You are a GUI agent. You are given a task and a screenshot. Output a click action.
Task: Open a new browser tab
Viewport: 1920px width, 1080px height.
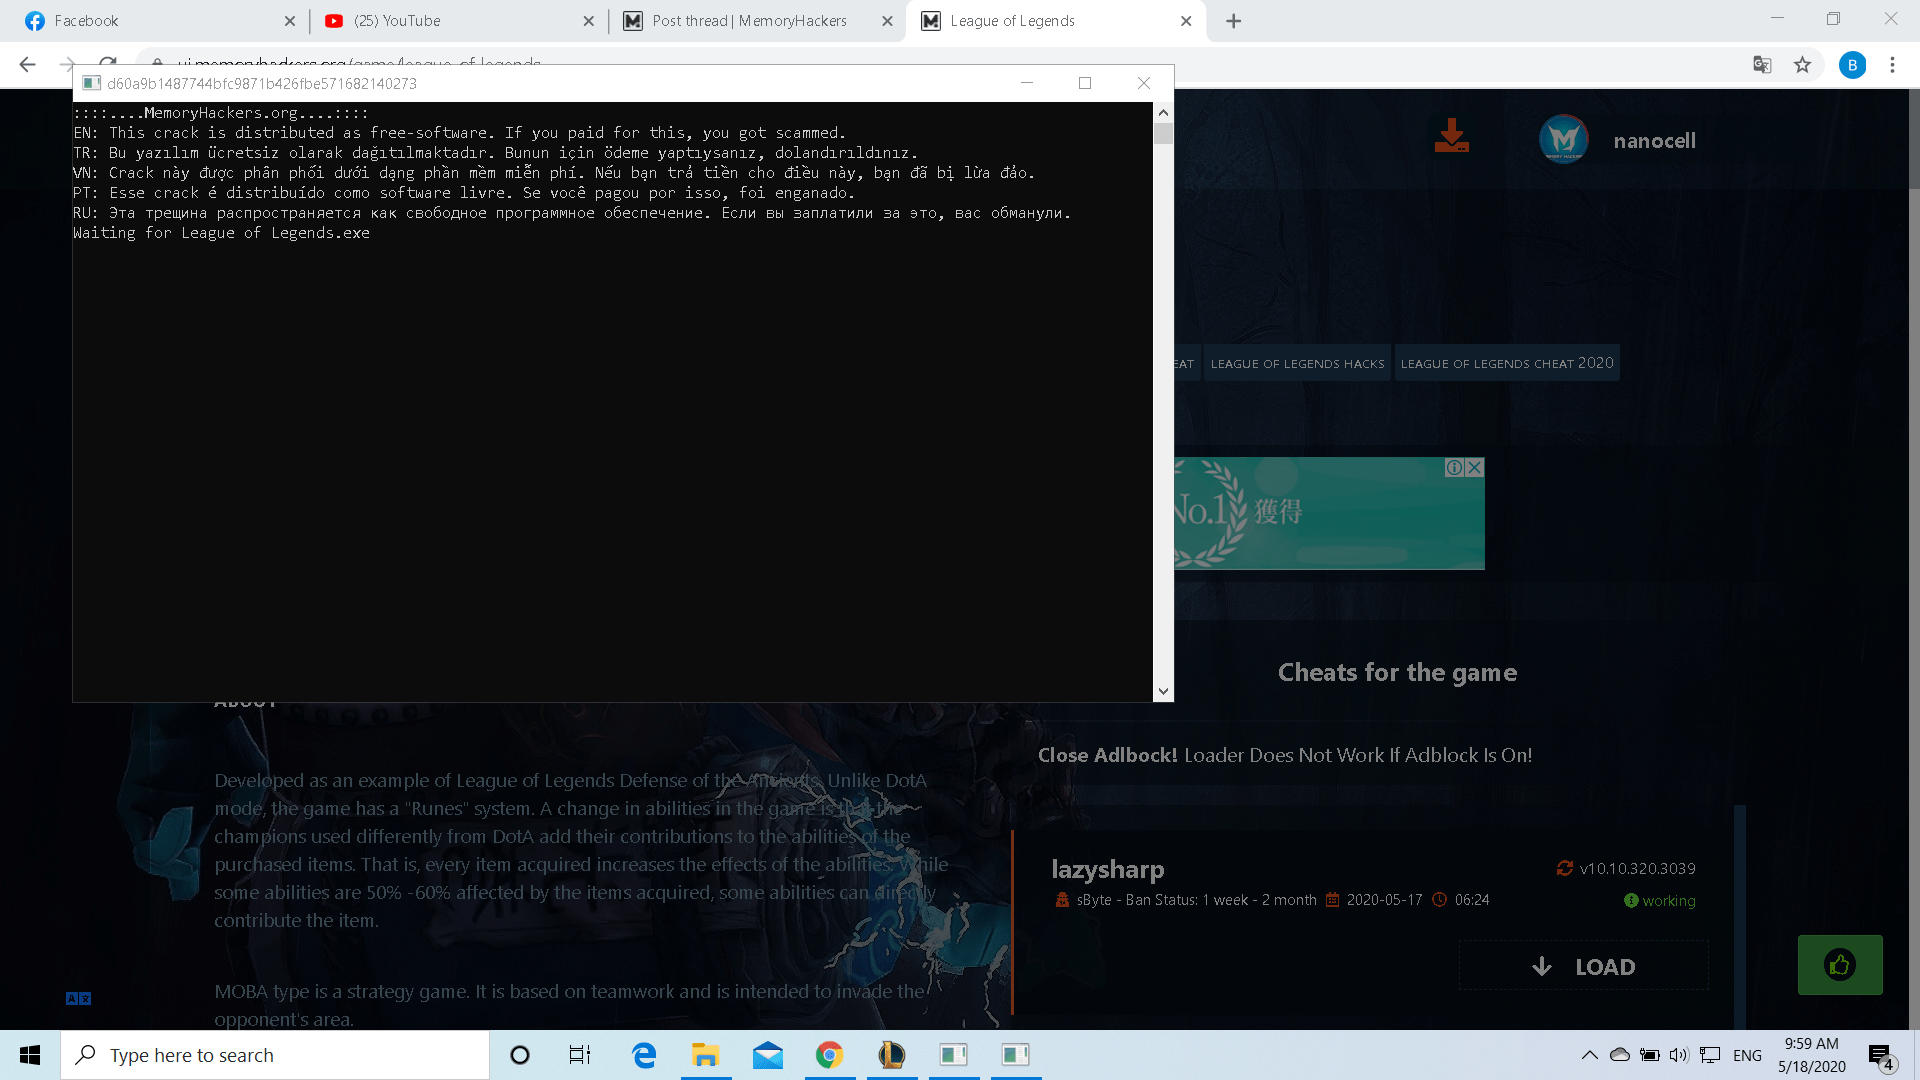(x=1234, y=21)
